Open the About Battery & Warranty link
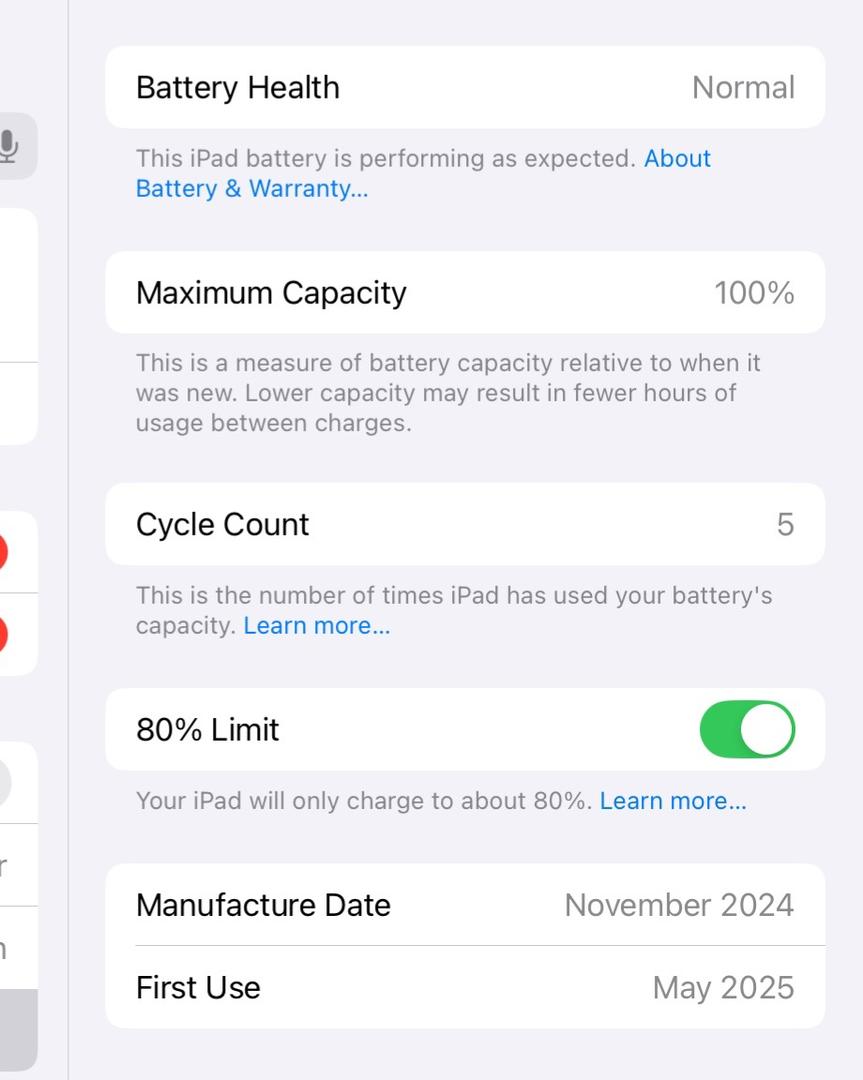 pos(252,188)
